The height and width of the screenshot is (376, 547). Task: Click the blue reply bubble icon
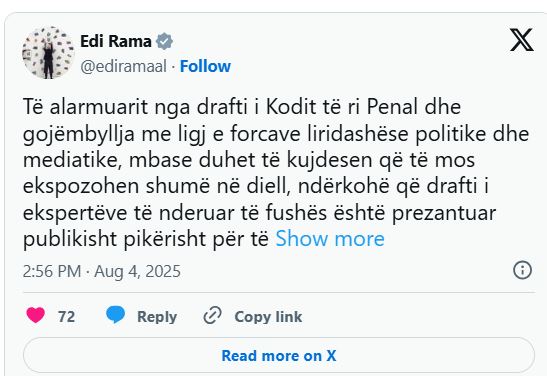[115, 315]
